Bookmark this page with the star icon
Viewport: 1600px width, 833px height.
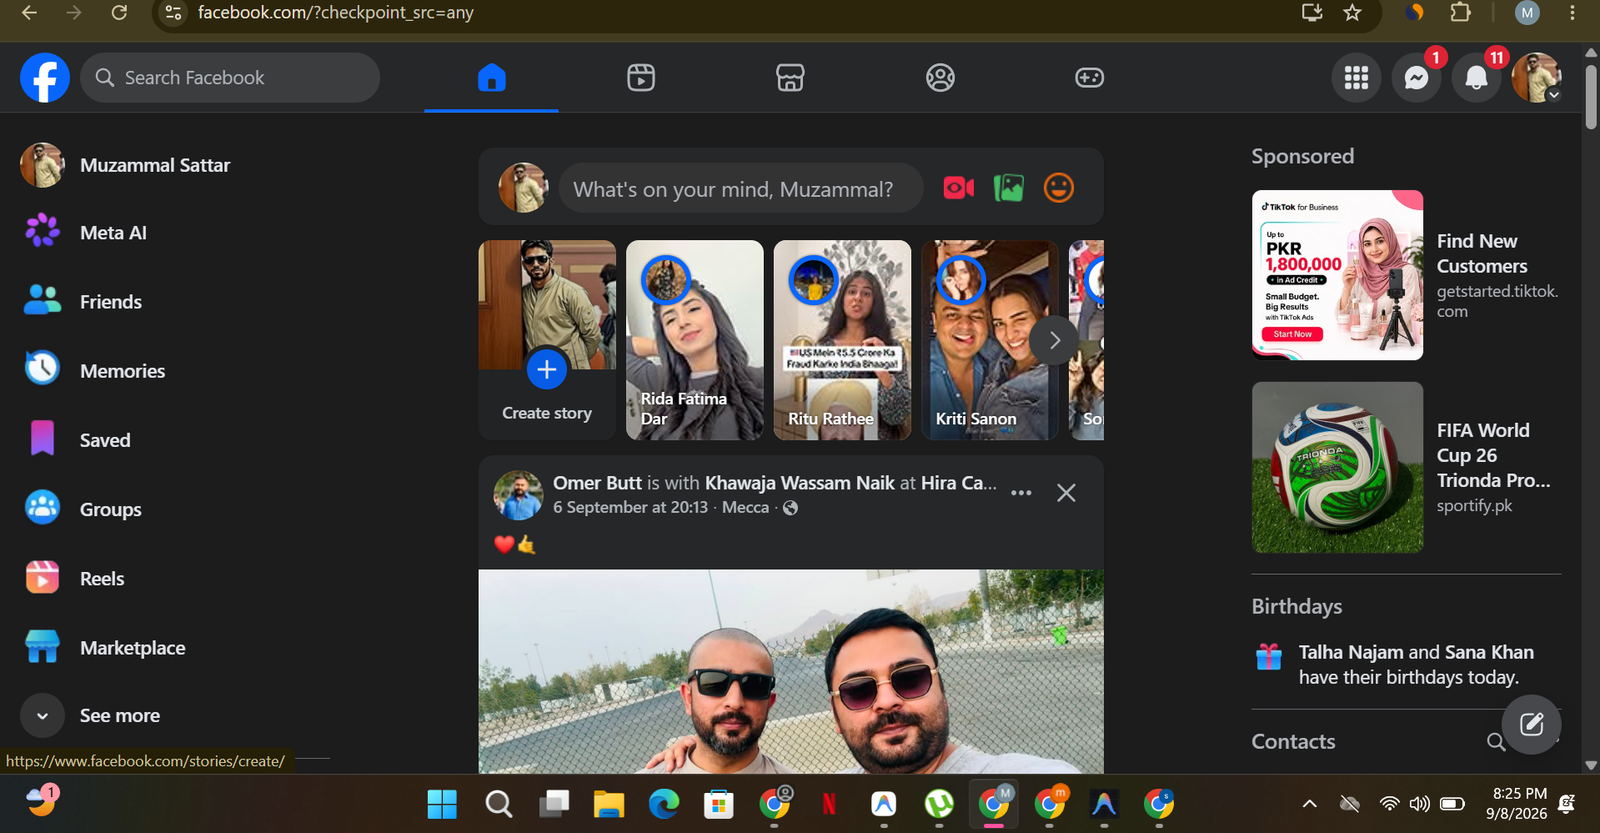tap(1352, 13)
